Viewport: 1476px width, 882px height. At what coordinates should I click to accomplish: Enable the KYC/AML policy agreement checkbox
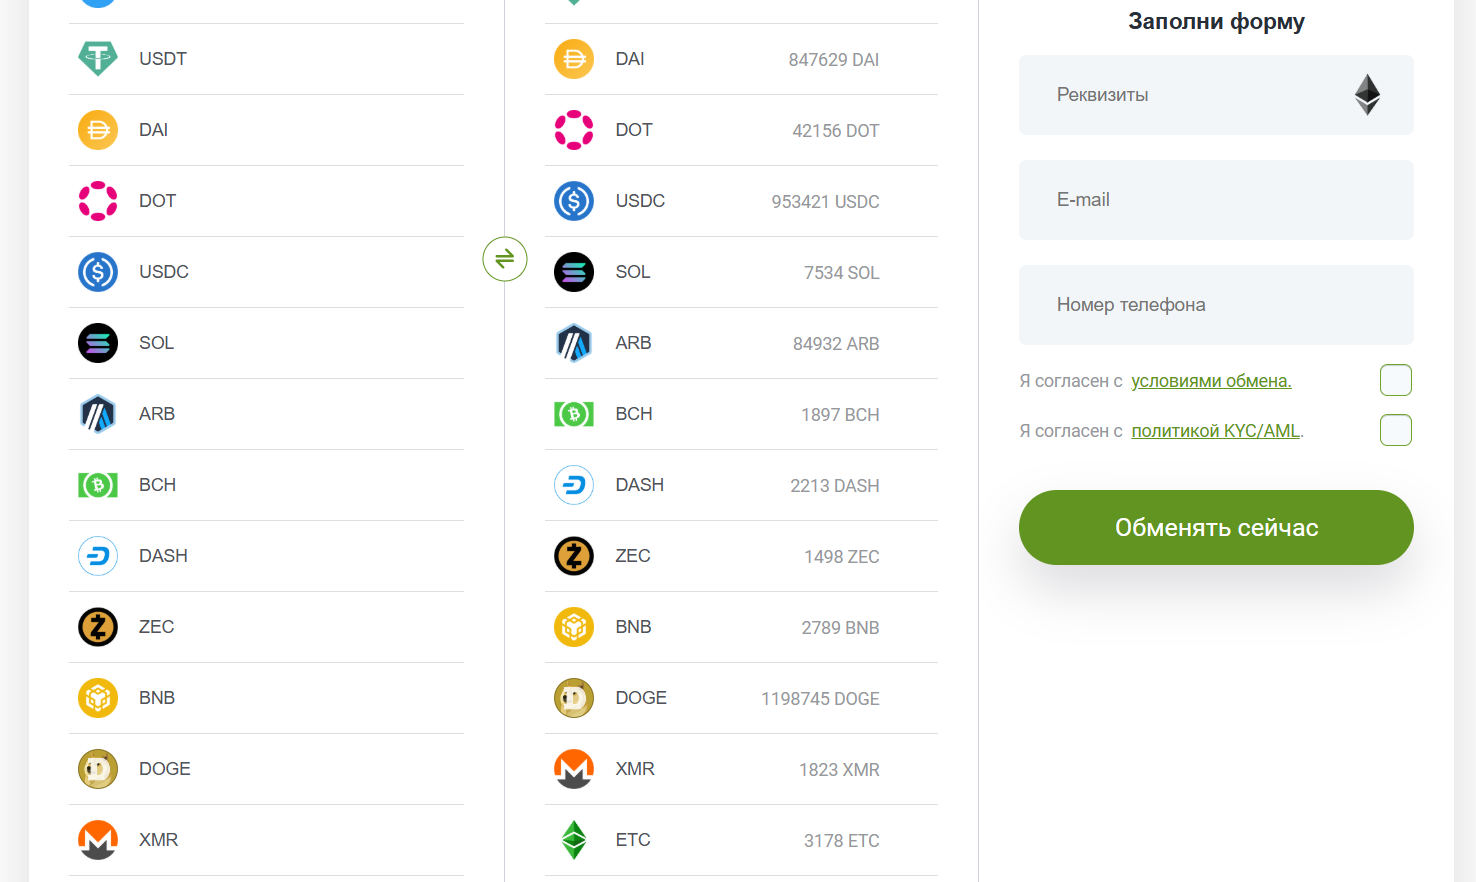coord(1396,430)
